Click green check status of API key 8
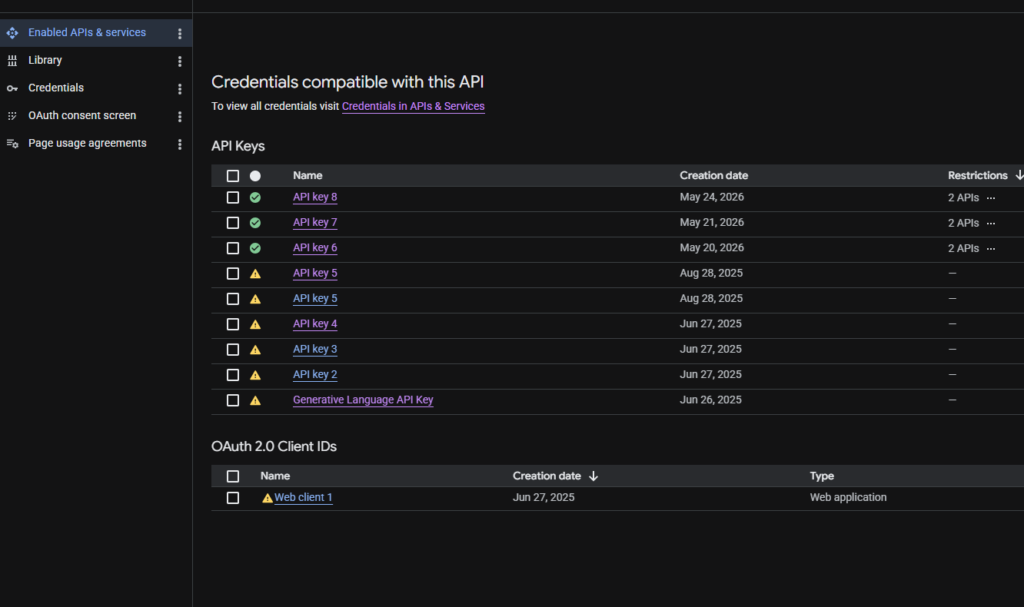Viewport: 1024px width, 607px height. click(255, 197)
